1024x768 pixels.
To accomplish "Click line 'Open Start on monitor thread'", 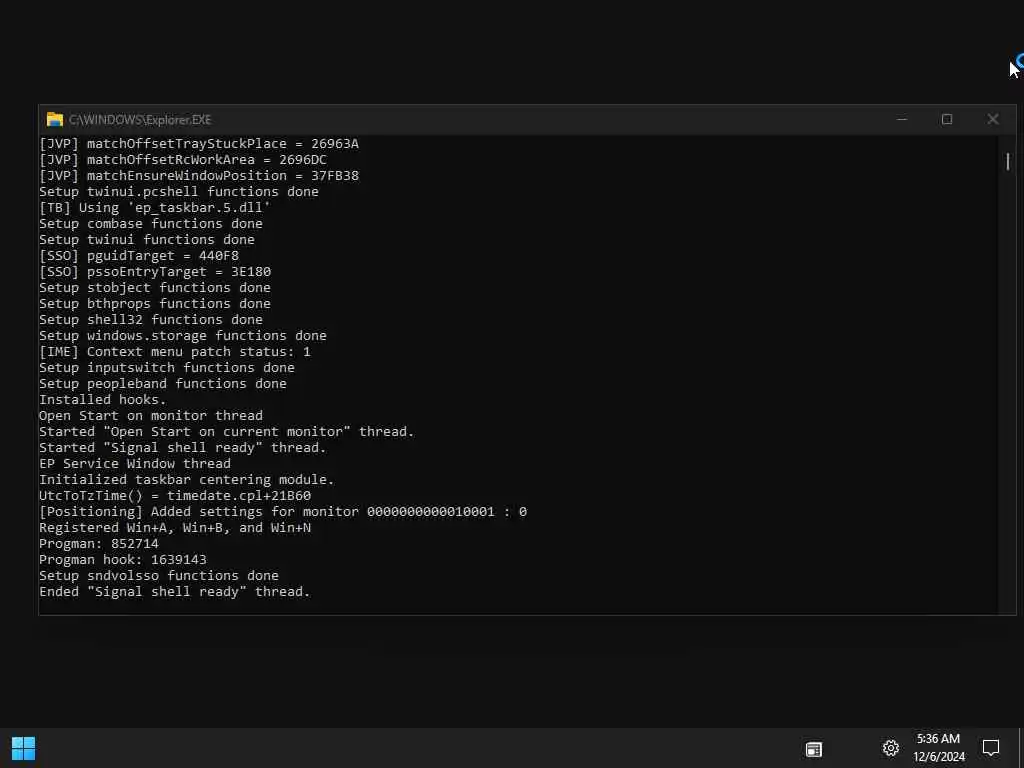I will click(x=151, y=415).
